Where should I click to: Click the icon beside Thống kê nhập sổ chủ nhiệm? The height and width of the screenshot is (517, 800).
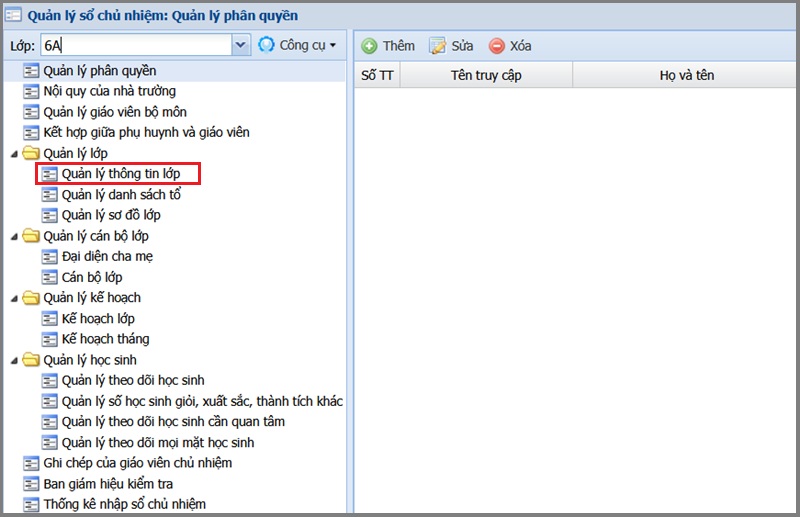pyautogui.click(x=31, y=505)
